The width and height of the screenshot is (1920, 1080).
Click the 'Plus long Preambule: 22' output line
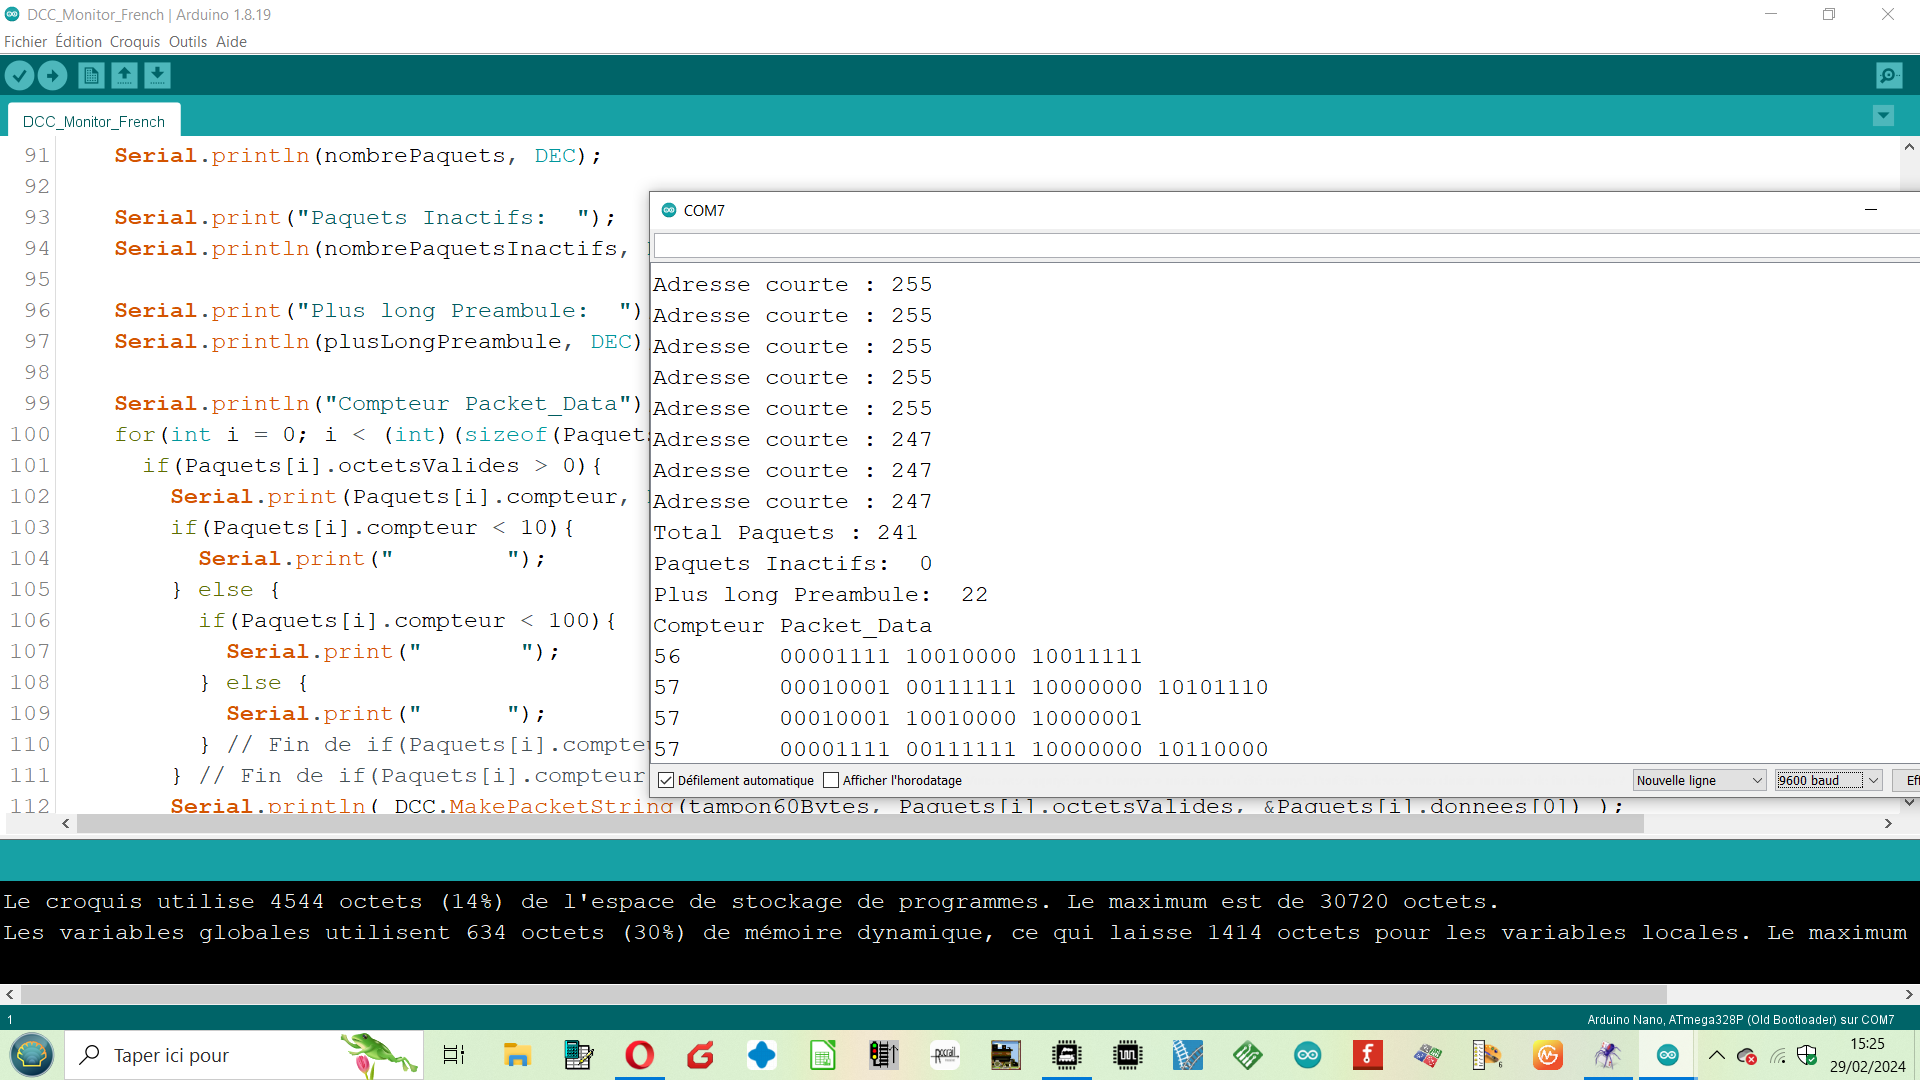pyautogui.click(x=820, y=594)
